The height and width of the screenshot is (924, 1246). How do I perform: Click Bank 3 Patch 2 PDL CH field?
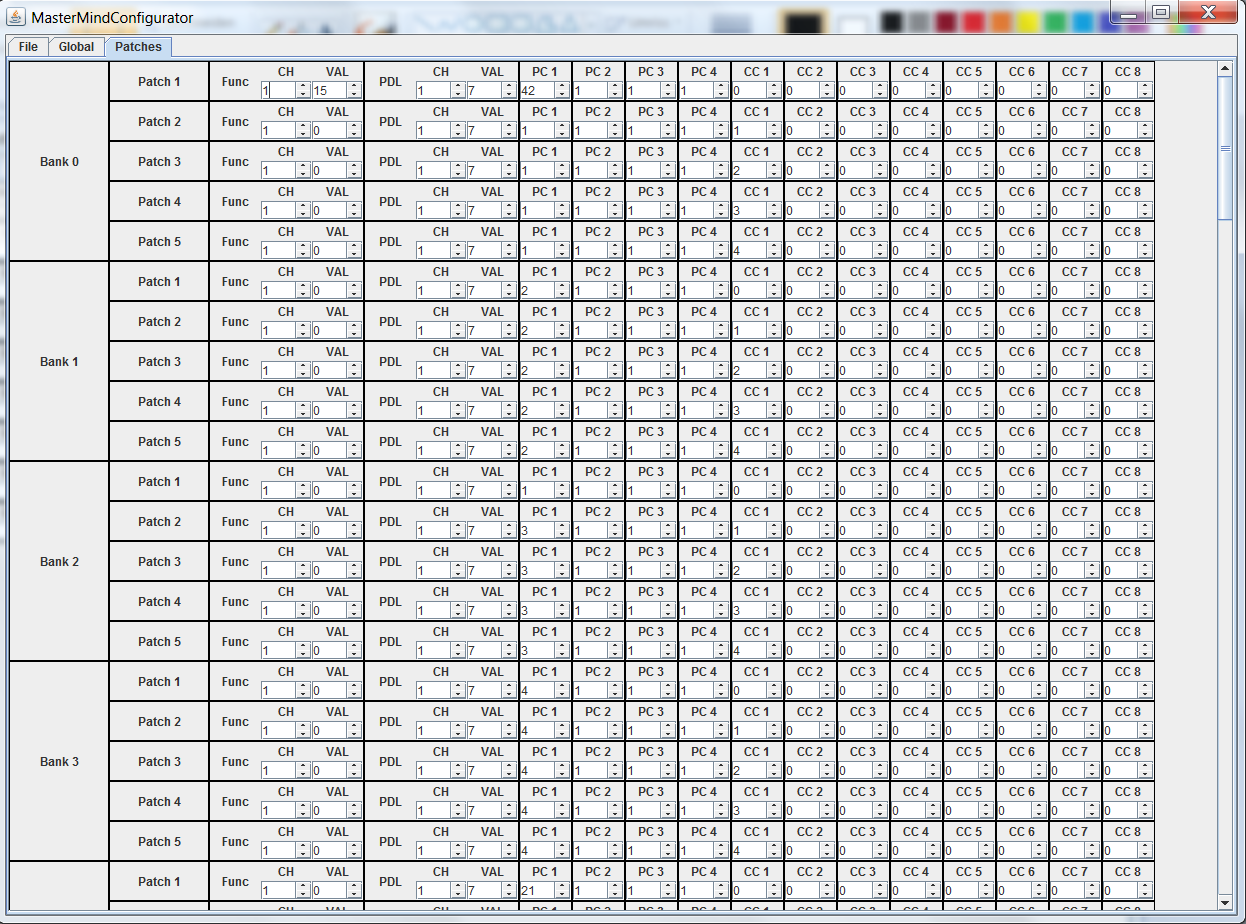click(x=433, y=730)
